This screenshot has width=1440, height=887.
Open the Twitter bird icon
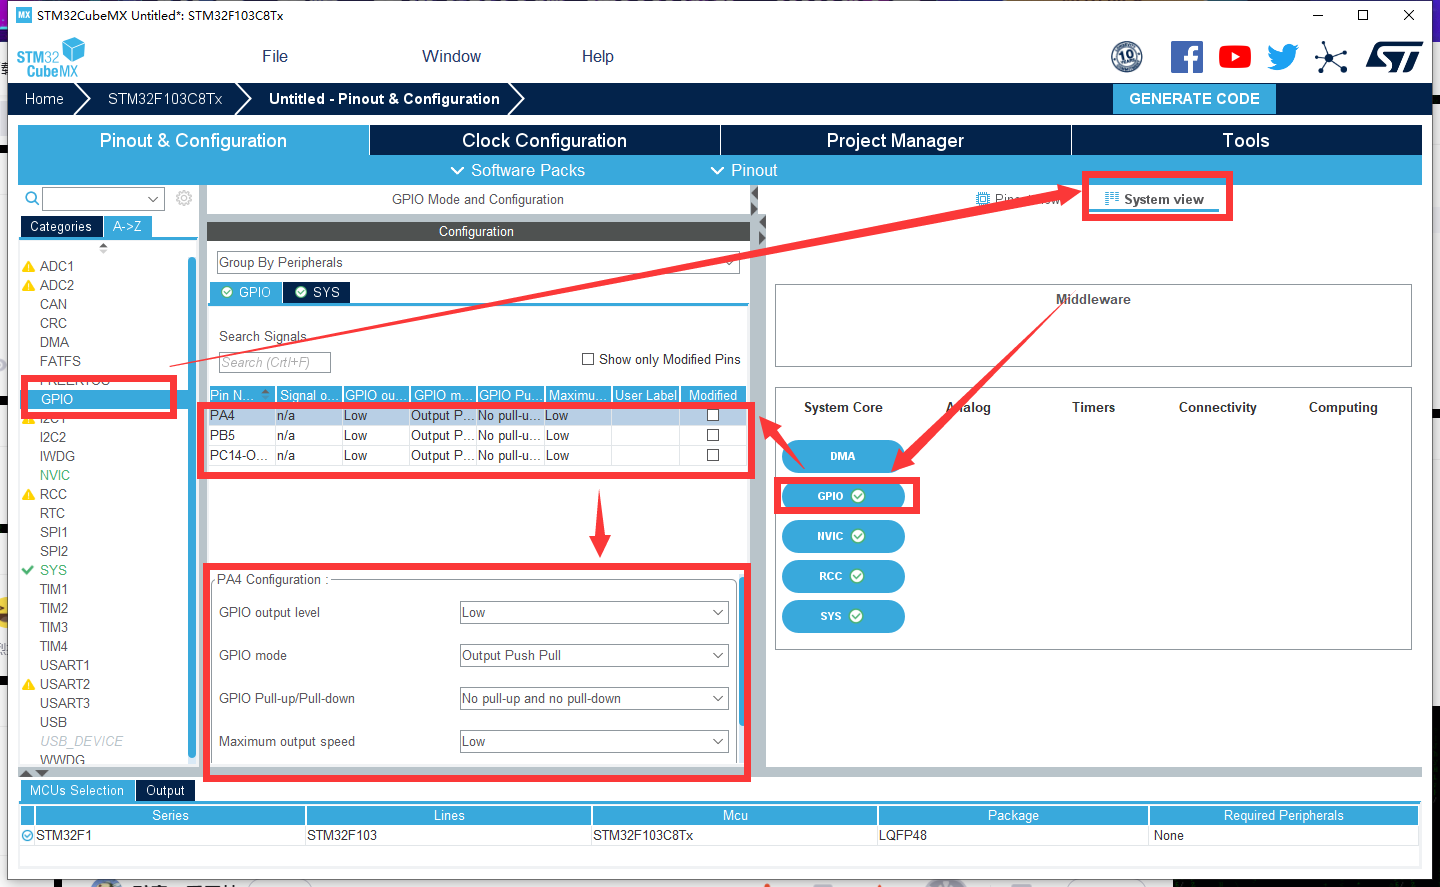tap(1283, 57)
